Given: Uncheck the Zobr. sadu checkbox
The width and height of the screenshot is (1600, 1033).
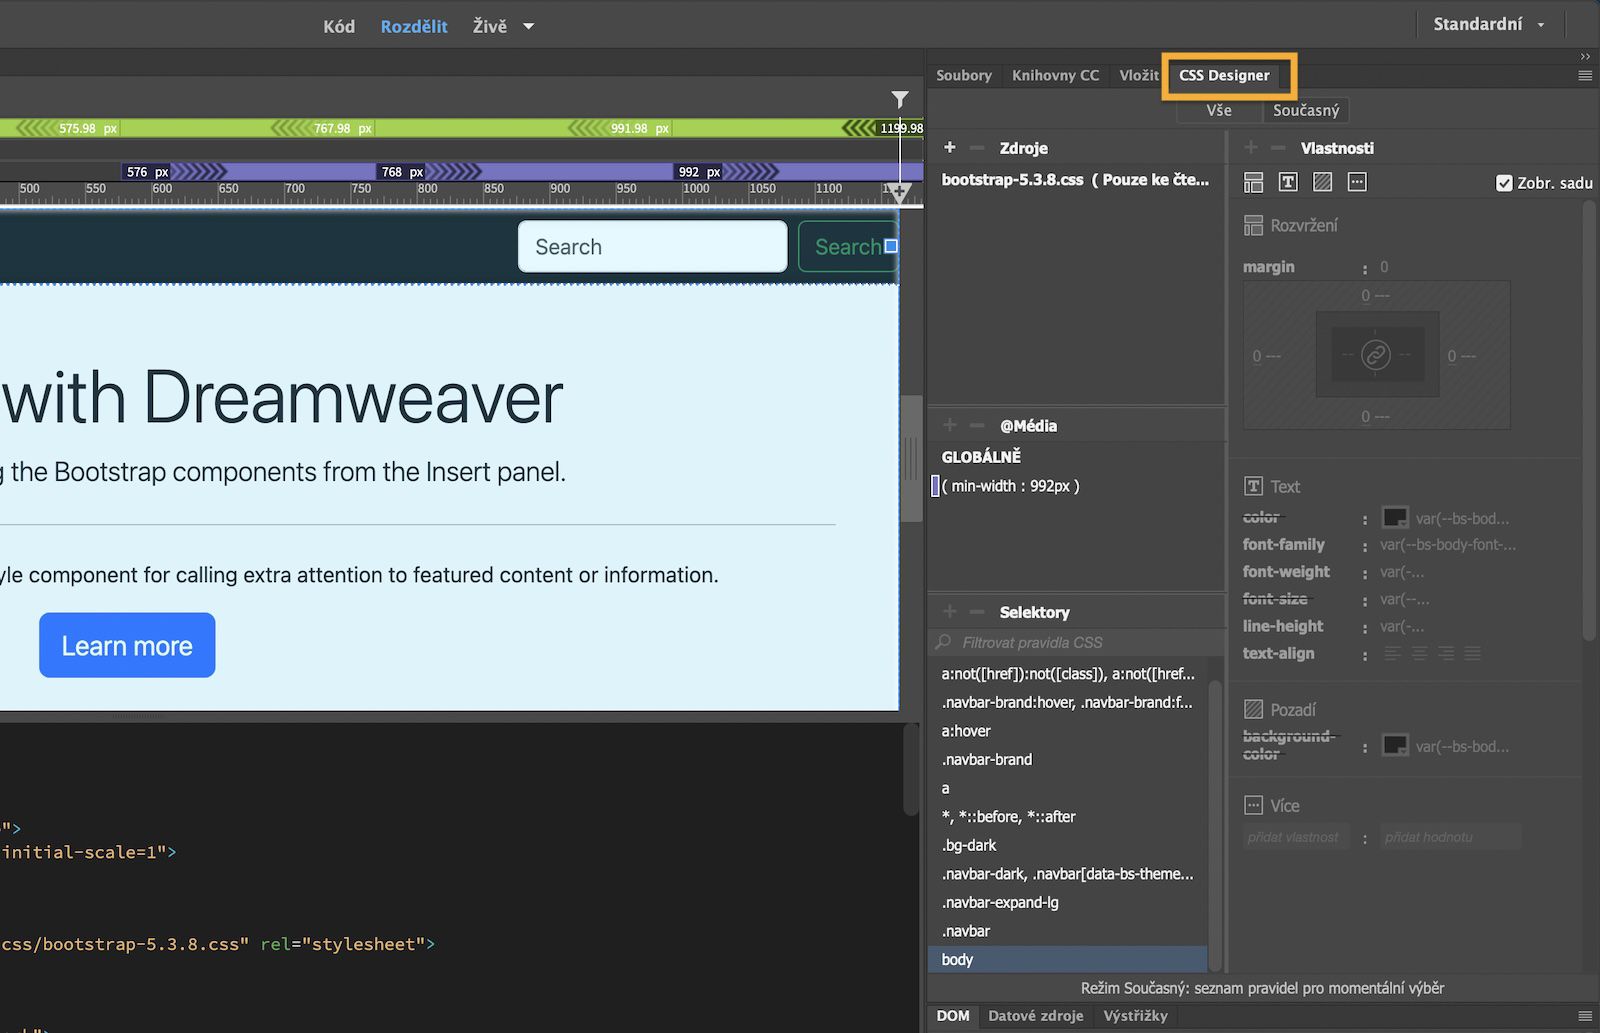Looking at the screenshot, I should click(1504, 182).
